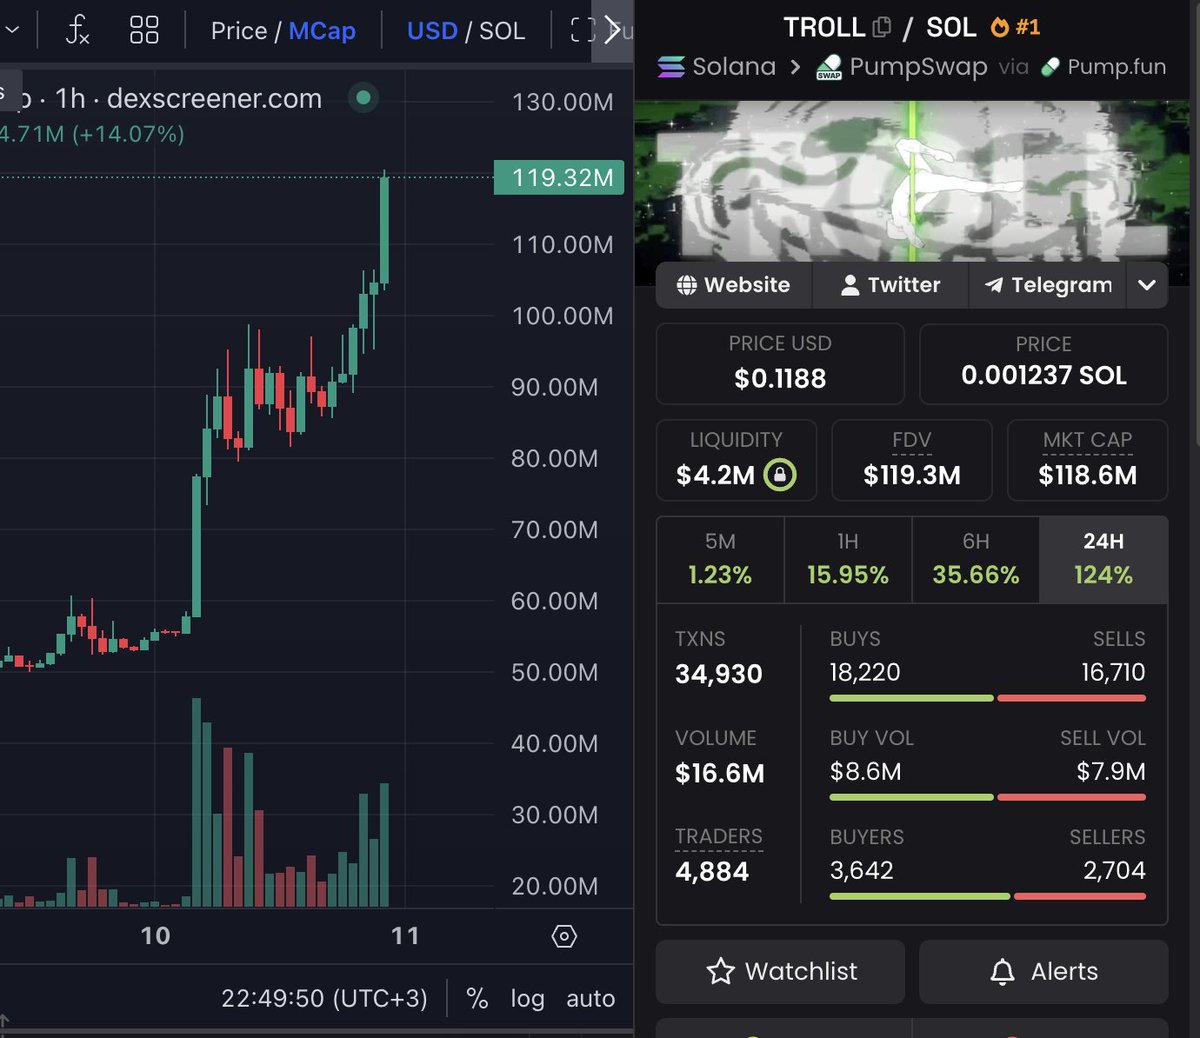Image resolution: width=1200 pixels, height=1038 pixels.
Task: Click the SELLERS 2,704 value
Action: click(1114, 870)
